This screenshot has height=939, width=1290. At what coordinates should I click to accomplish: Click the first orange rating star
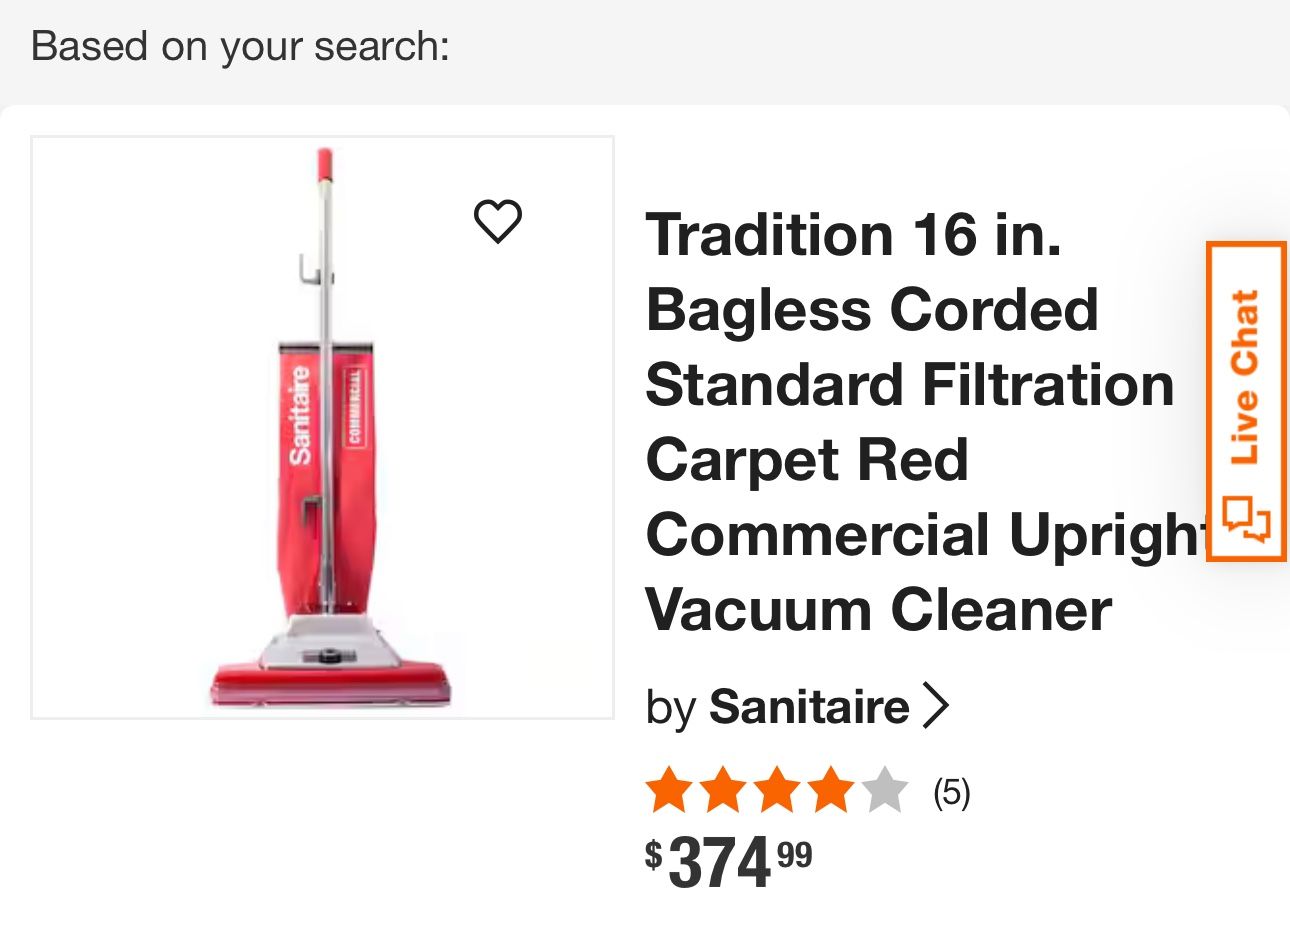click(669, 791)
